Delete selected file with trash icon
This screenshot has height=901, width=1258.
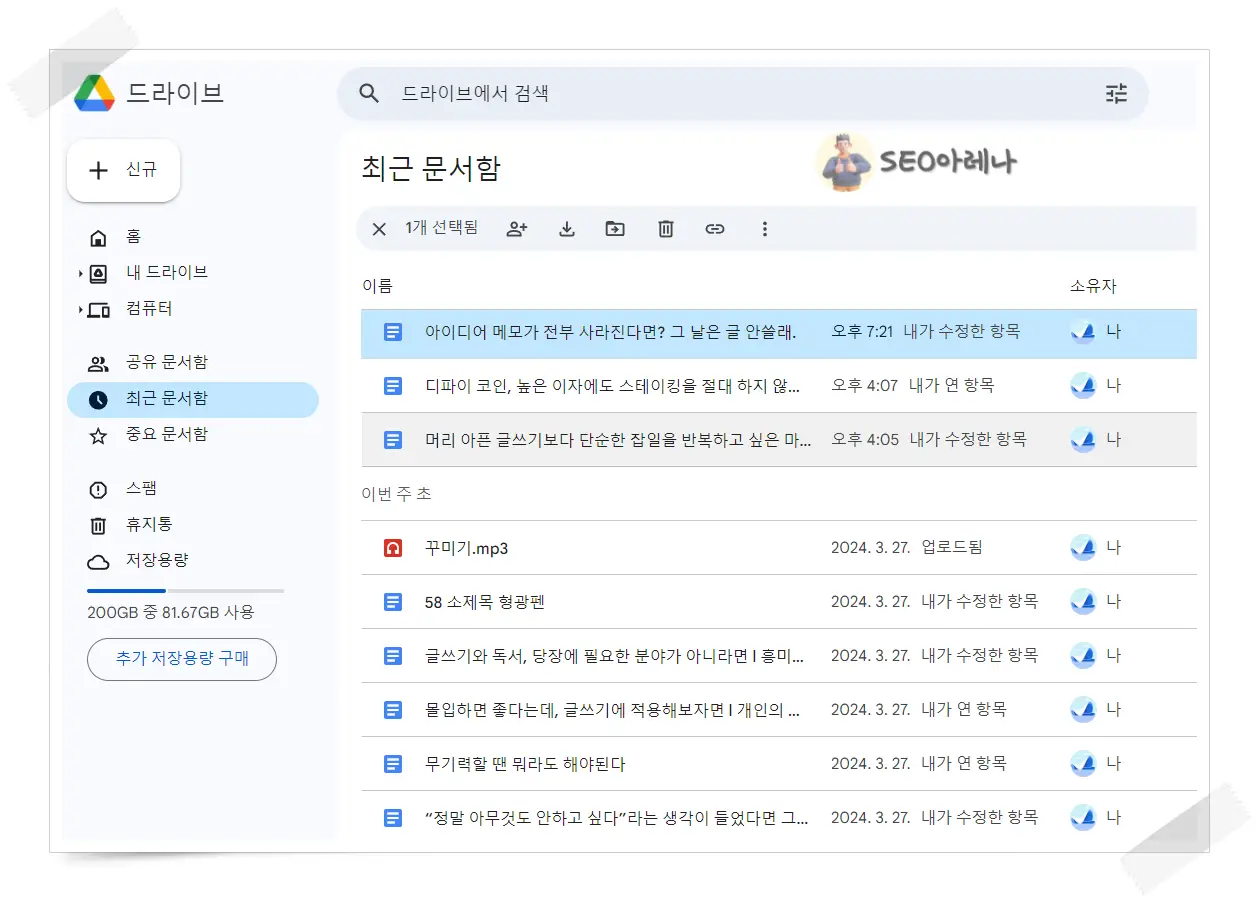666,229
